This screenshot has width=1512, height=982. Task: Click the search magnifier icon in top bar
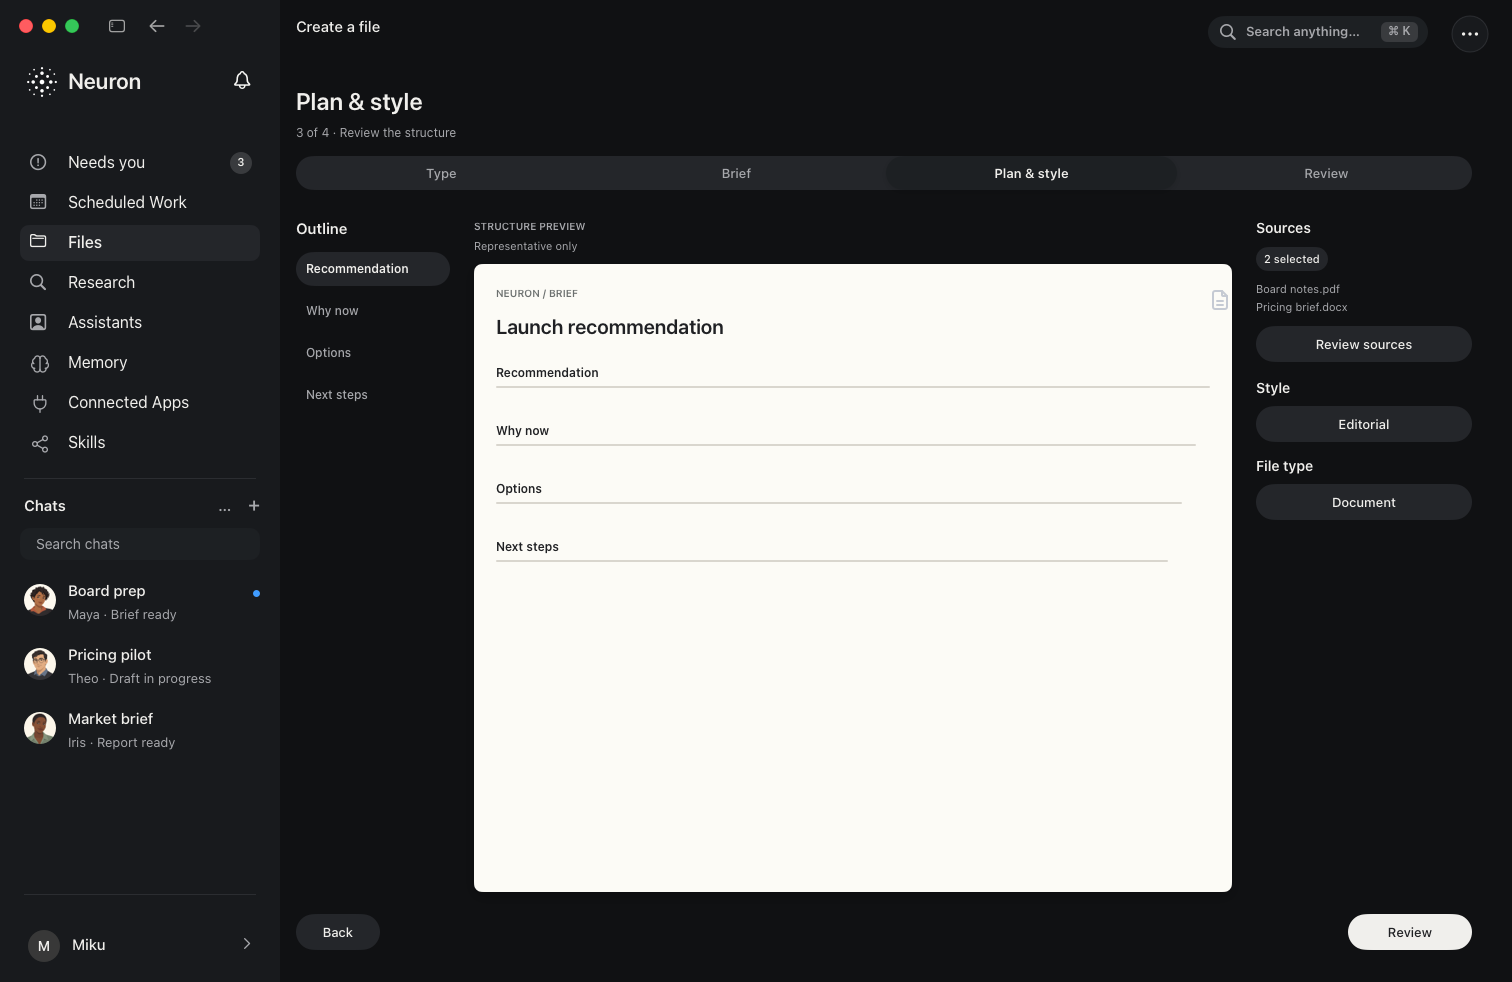[1228, 32]
